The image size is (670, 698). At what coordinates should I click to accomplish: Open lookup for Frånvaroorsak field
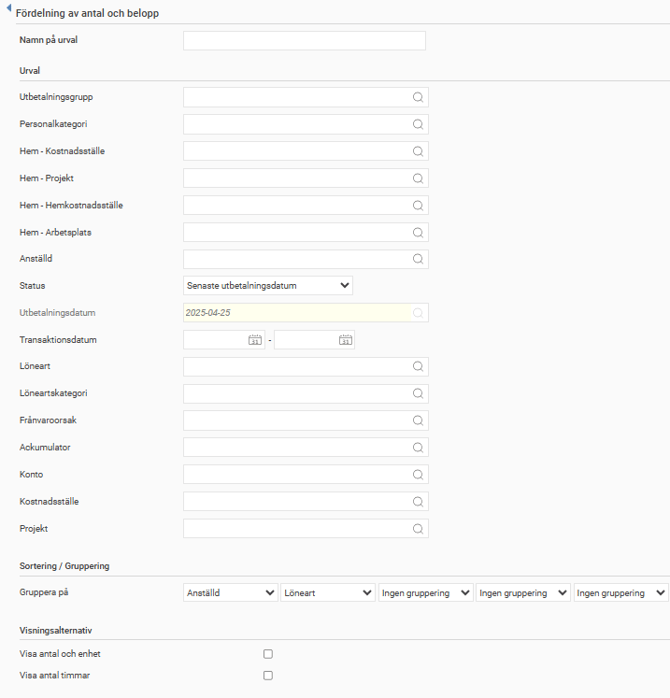[x=418, y=421]
